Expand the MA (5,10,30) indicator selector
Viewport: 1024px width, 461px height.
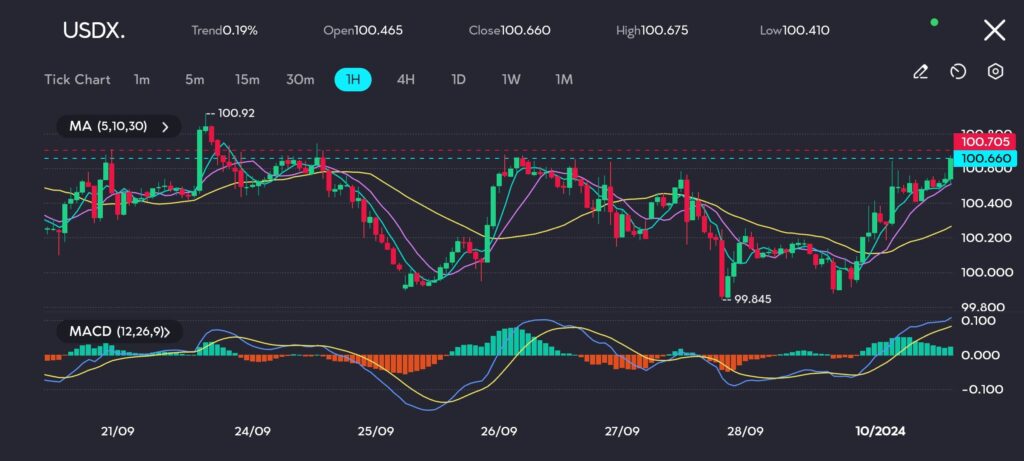[117, 126]
